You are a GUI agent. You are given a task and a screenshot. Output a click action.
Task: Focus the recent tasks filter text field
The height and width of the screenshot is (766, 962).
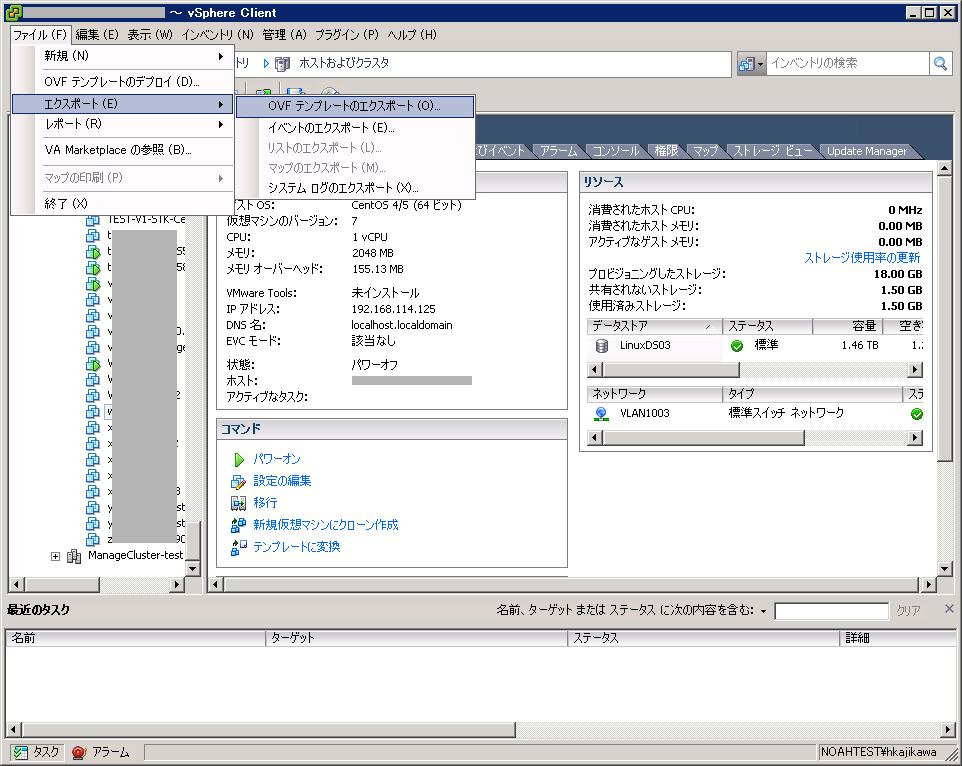tap(831, 611)
